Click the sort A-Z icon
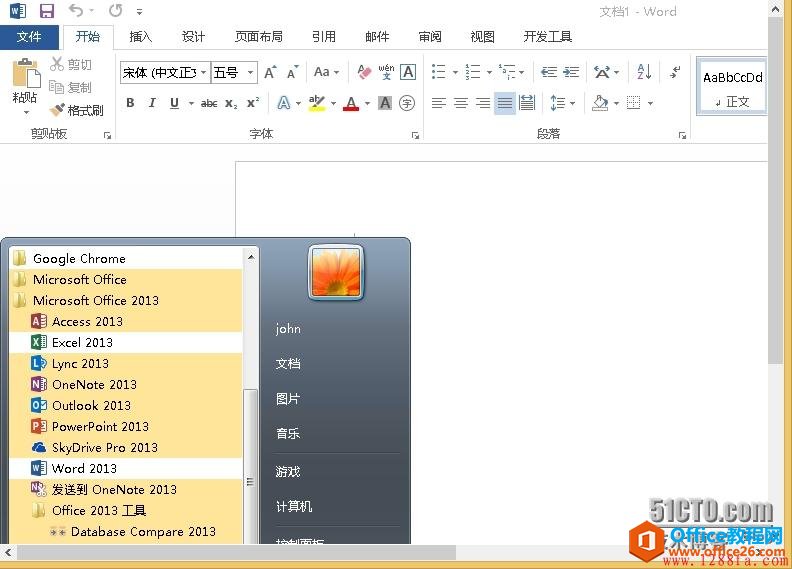This screenshot has height=569, width=792. point(643,72)
